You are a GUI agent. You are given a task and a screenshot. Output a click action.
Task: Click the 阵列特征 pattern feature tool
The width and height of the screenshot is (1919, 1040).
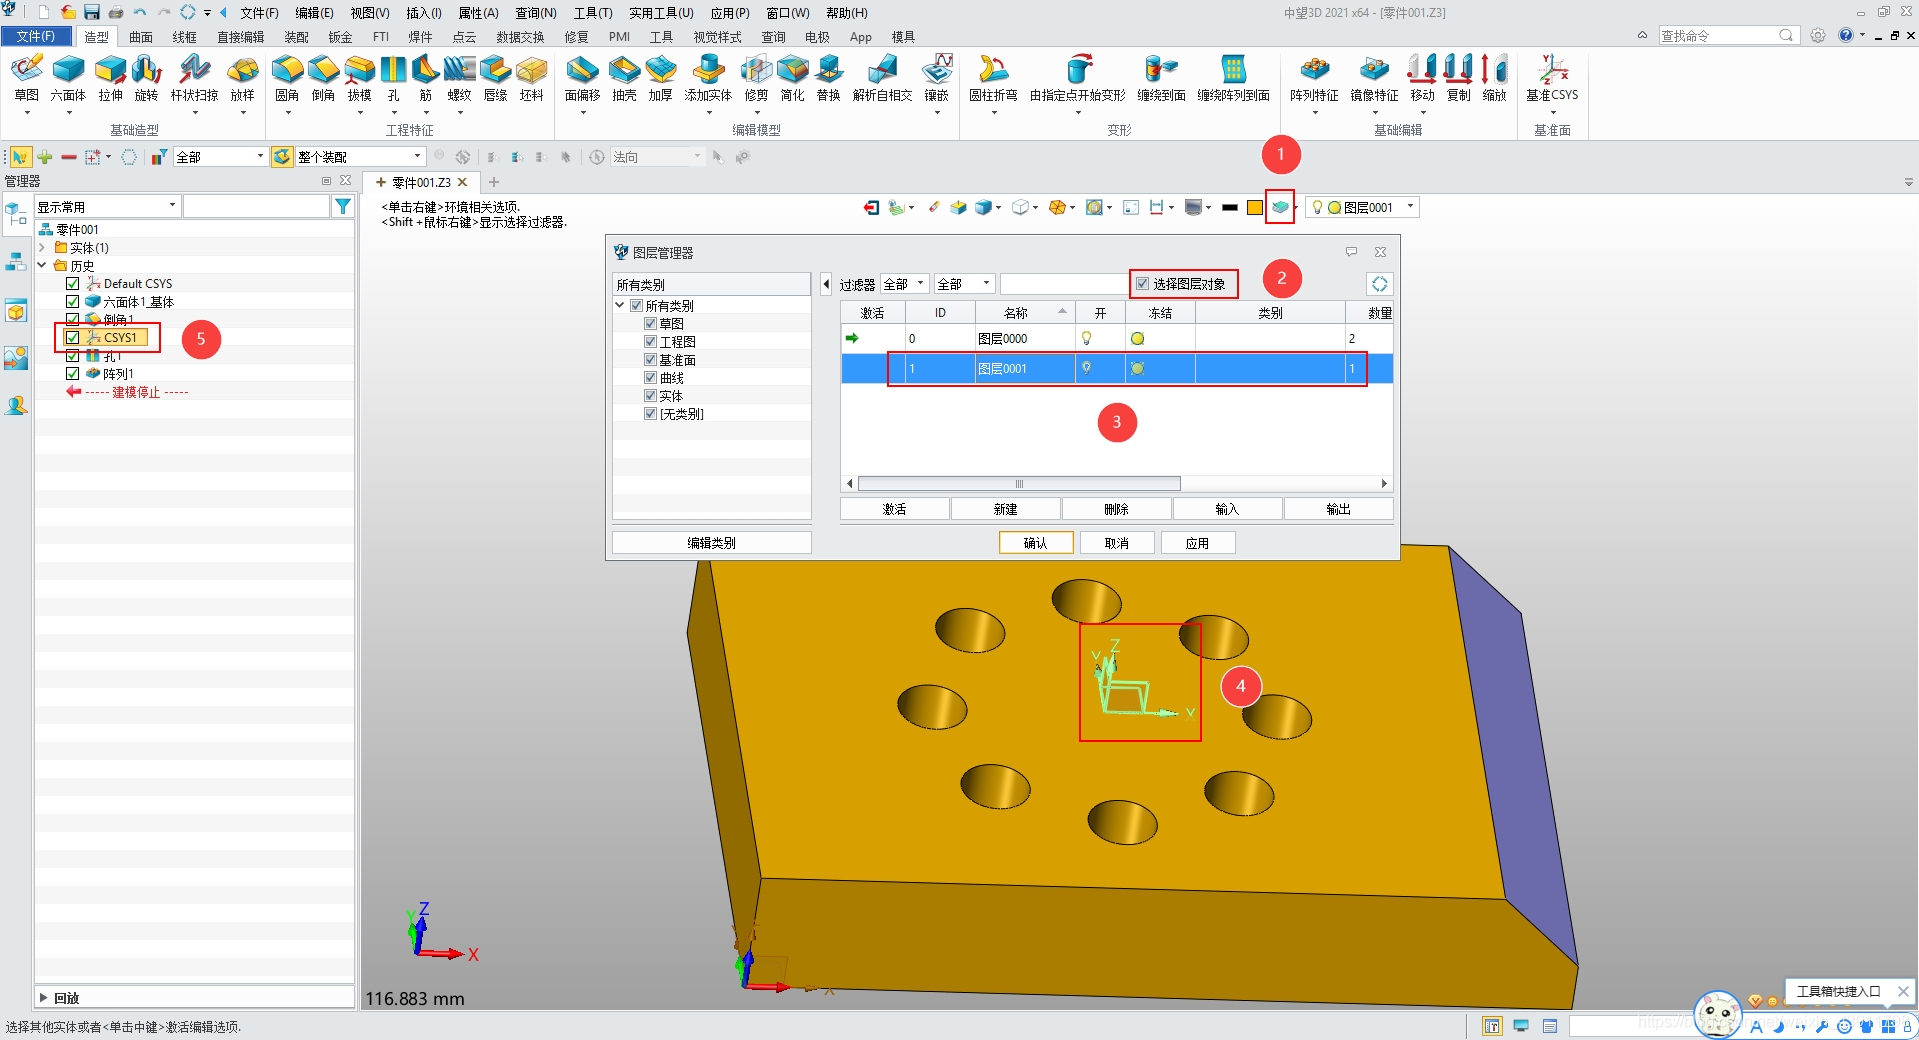click(x=1314, y=78)
